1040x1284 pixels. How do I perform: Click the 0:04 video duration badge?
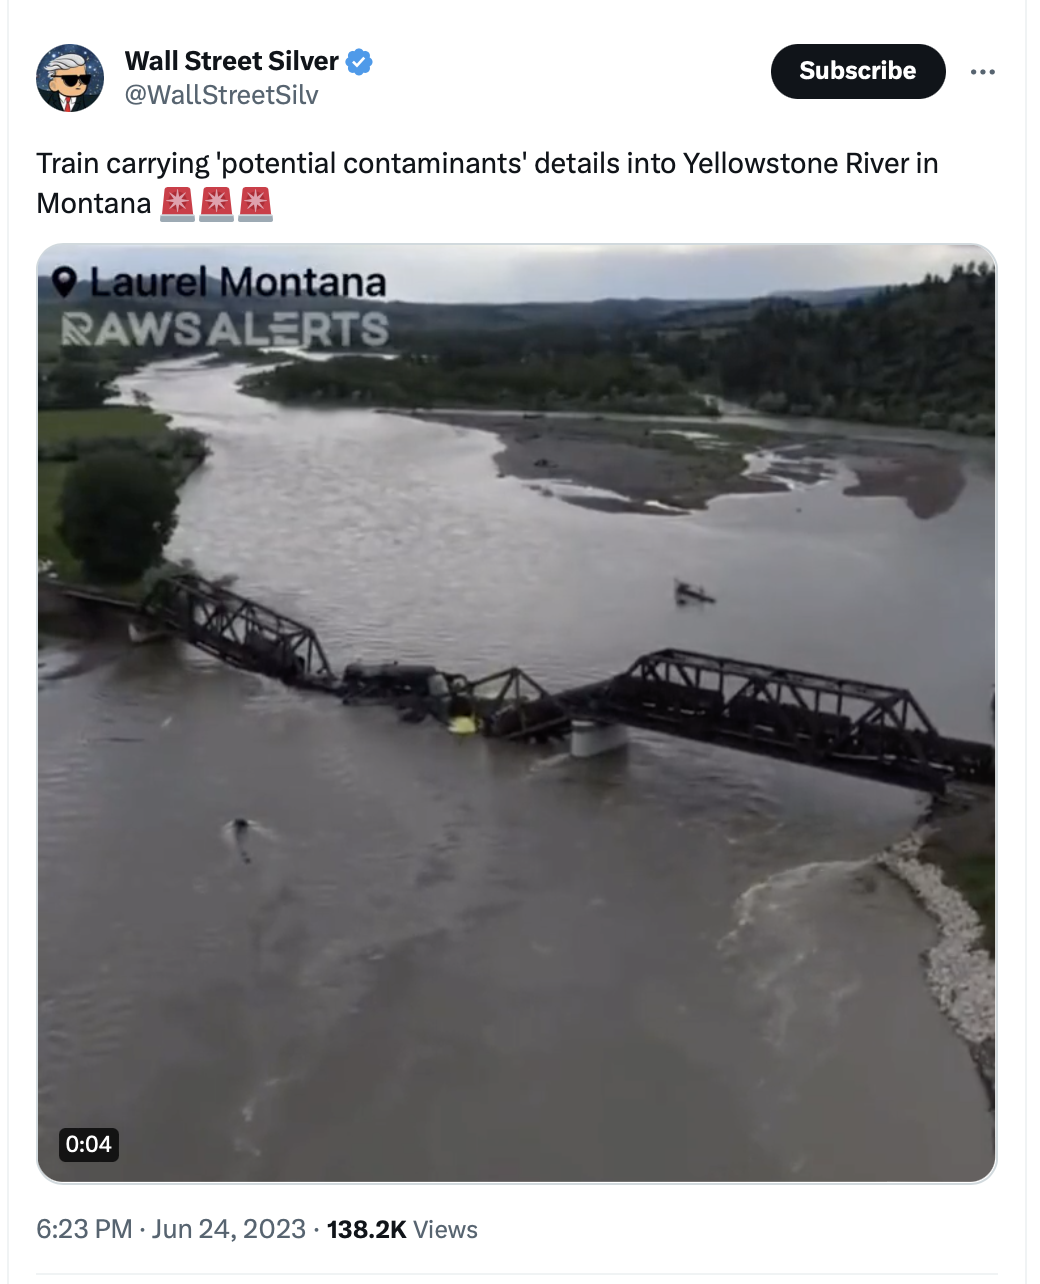pos(88,1144)
